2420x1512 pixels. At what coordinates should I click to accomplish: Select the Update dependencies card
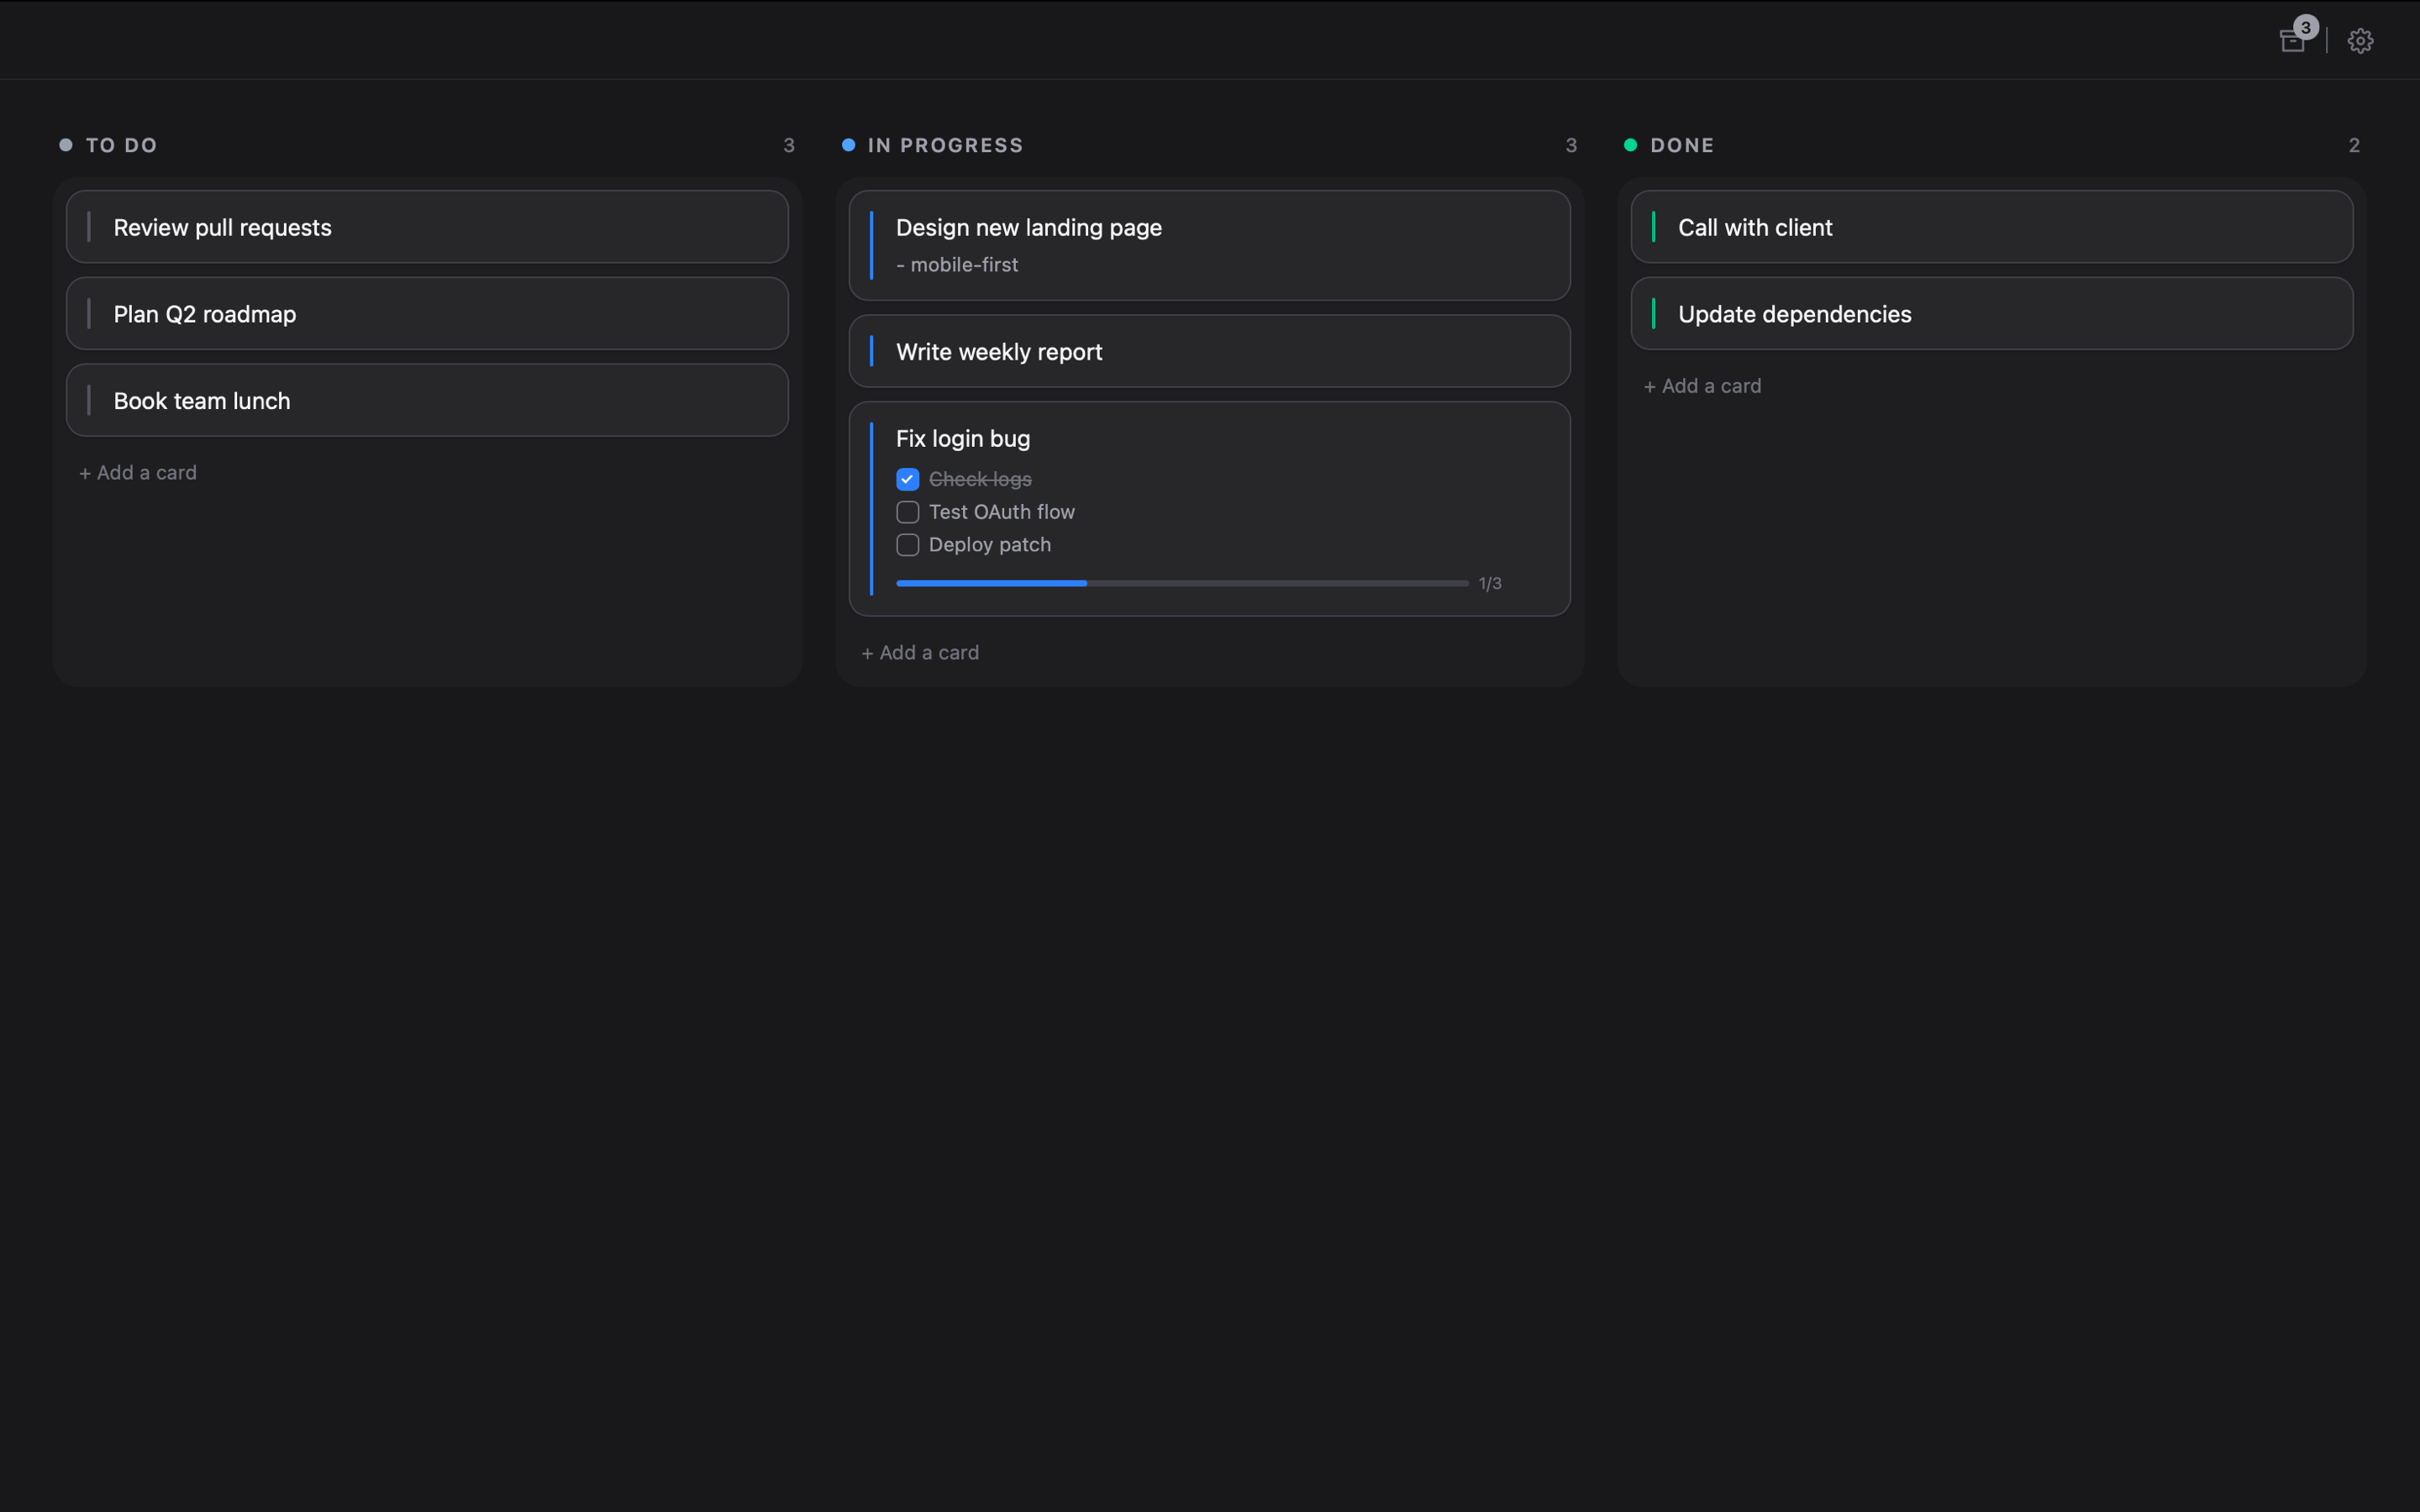pos(1991,314)
